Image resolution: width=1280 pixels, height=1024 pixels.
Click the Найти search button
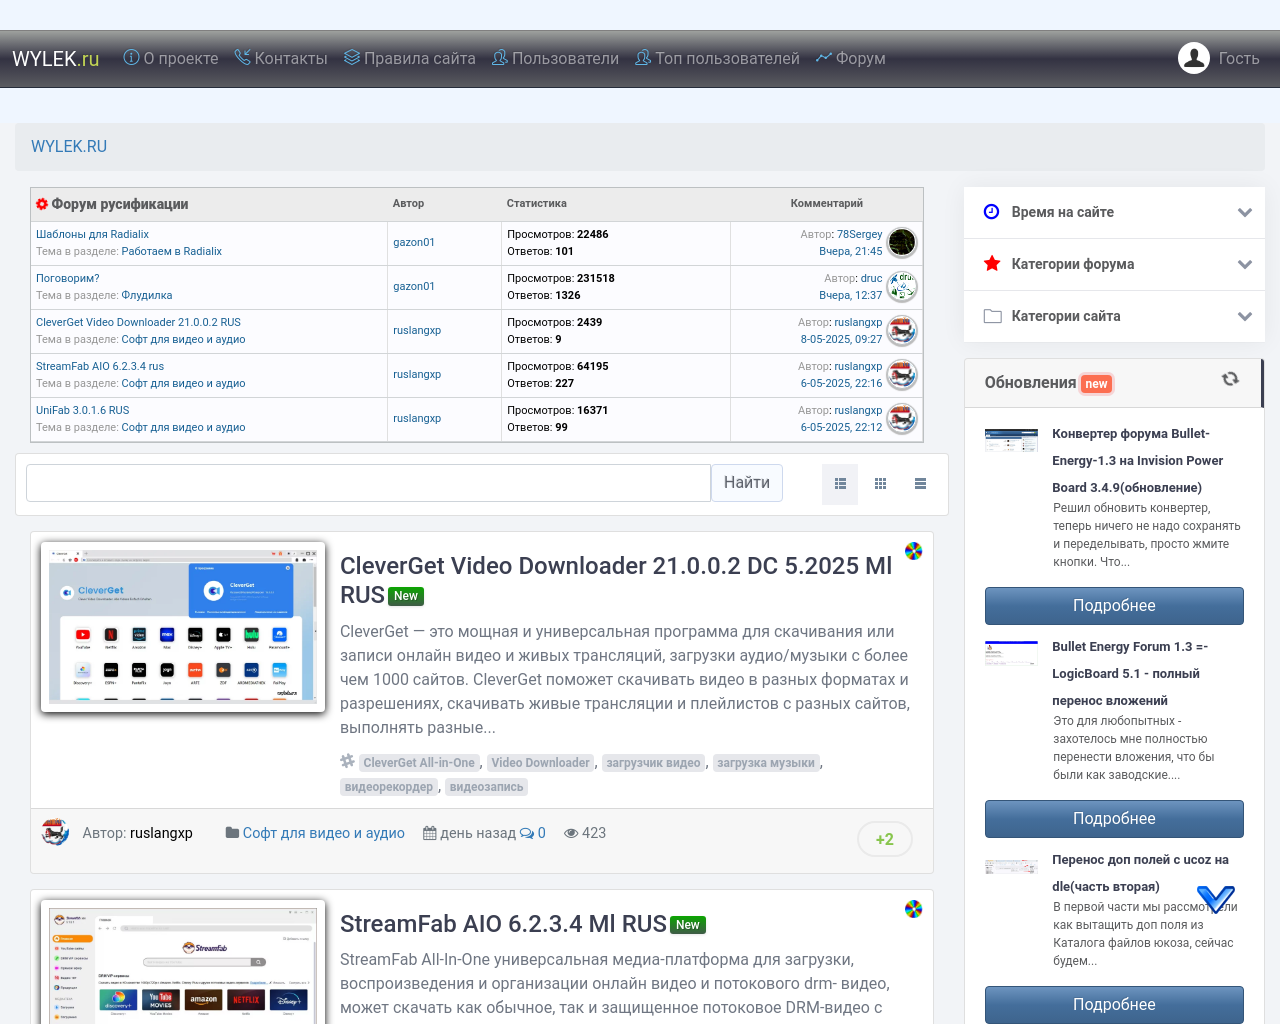747,483
